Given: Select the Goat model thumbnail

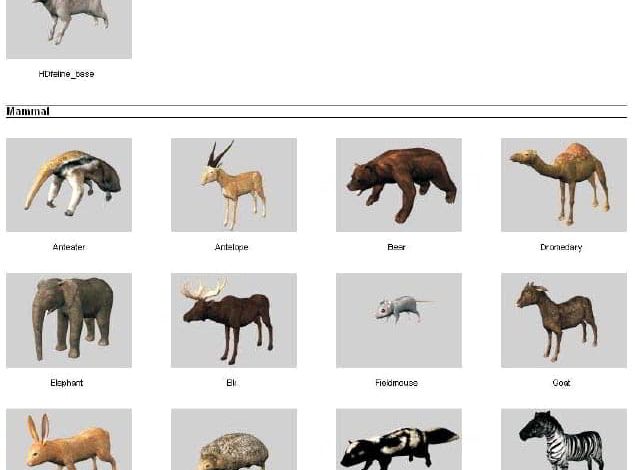Looking at the screenshot, I should 564,320.
